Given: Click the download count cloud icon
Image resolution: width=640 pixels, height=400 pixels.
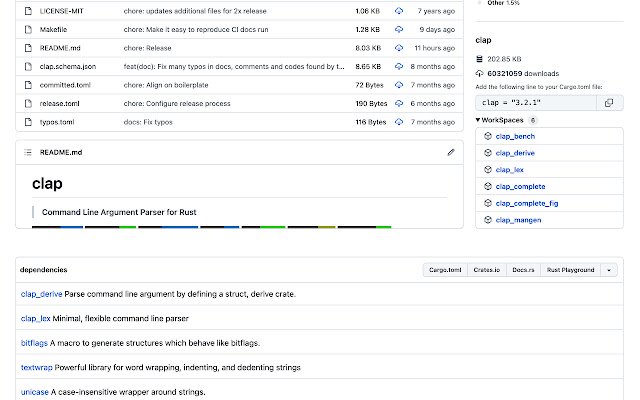Looking at the screenshot, I should [480, 73].
